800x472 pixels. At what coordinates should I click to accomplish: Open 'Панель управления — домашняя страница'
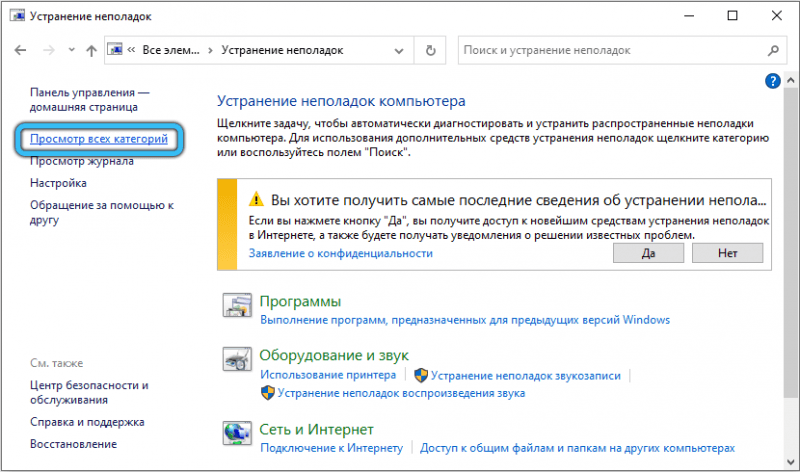pyautogui.click(x=89, y=100)
